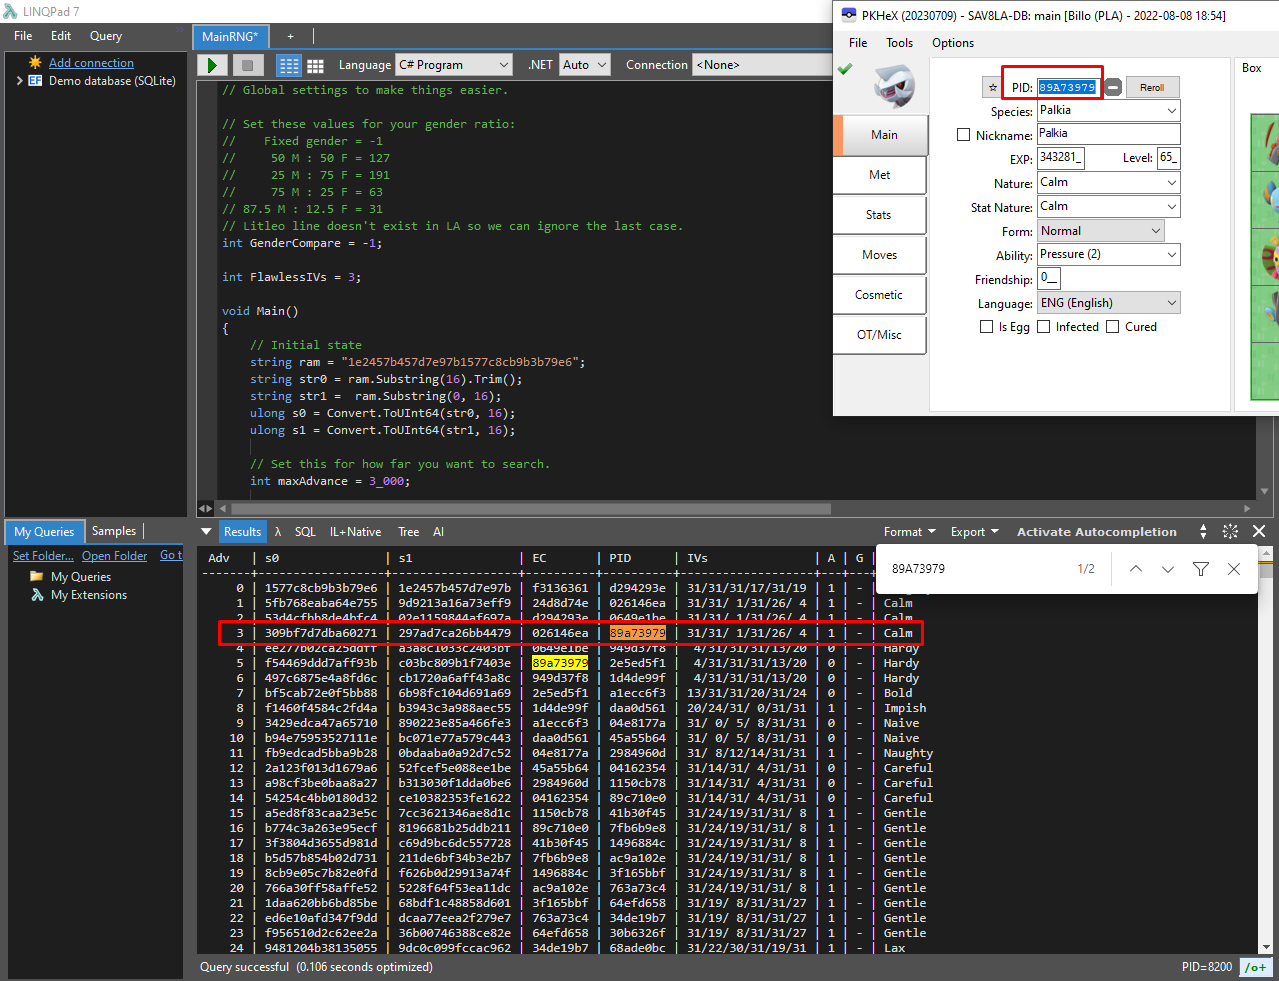Viewport: 1279px width, 981px height.
Task: Select rich text results view icon
Action: [x=289, y=65]
